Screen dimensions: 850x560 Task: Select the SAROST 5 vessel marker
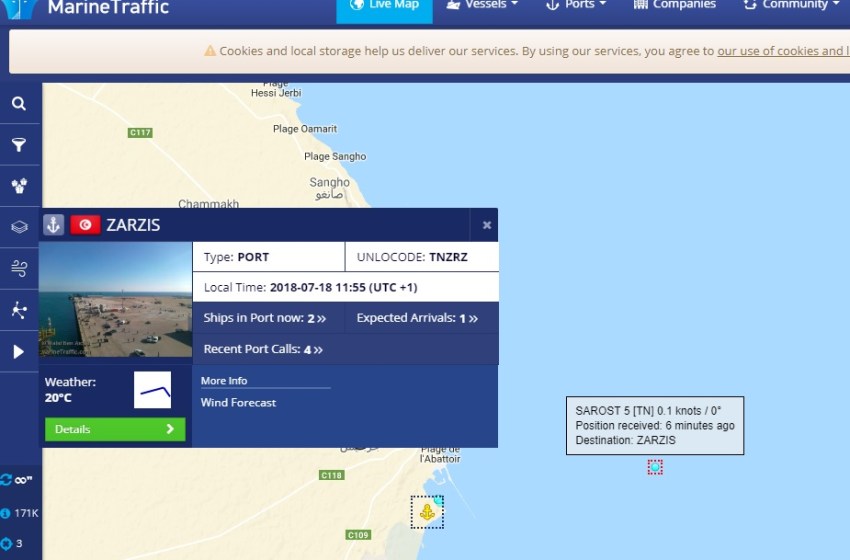[655, 467]
